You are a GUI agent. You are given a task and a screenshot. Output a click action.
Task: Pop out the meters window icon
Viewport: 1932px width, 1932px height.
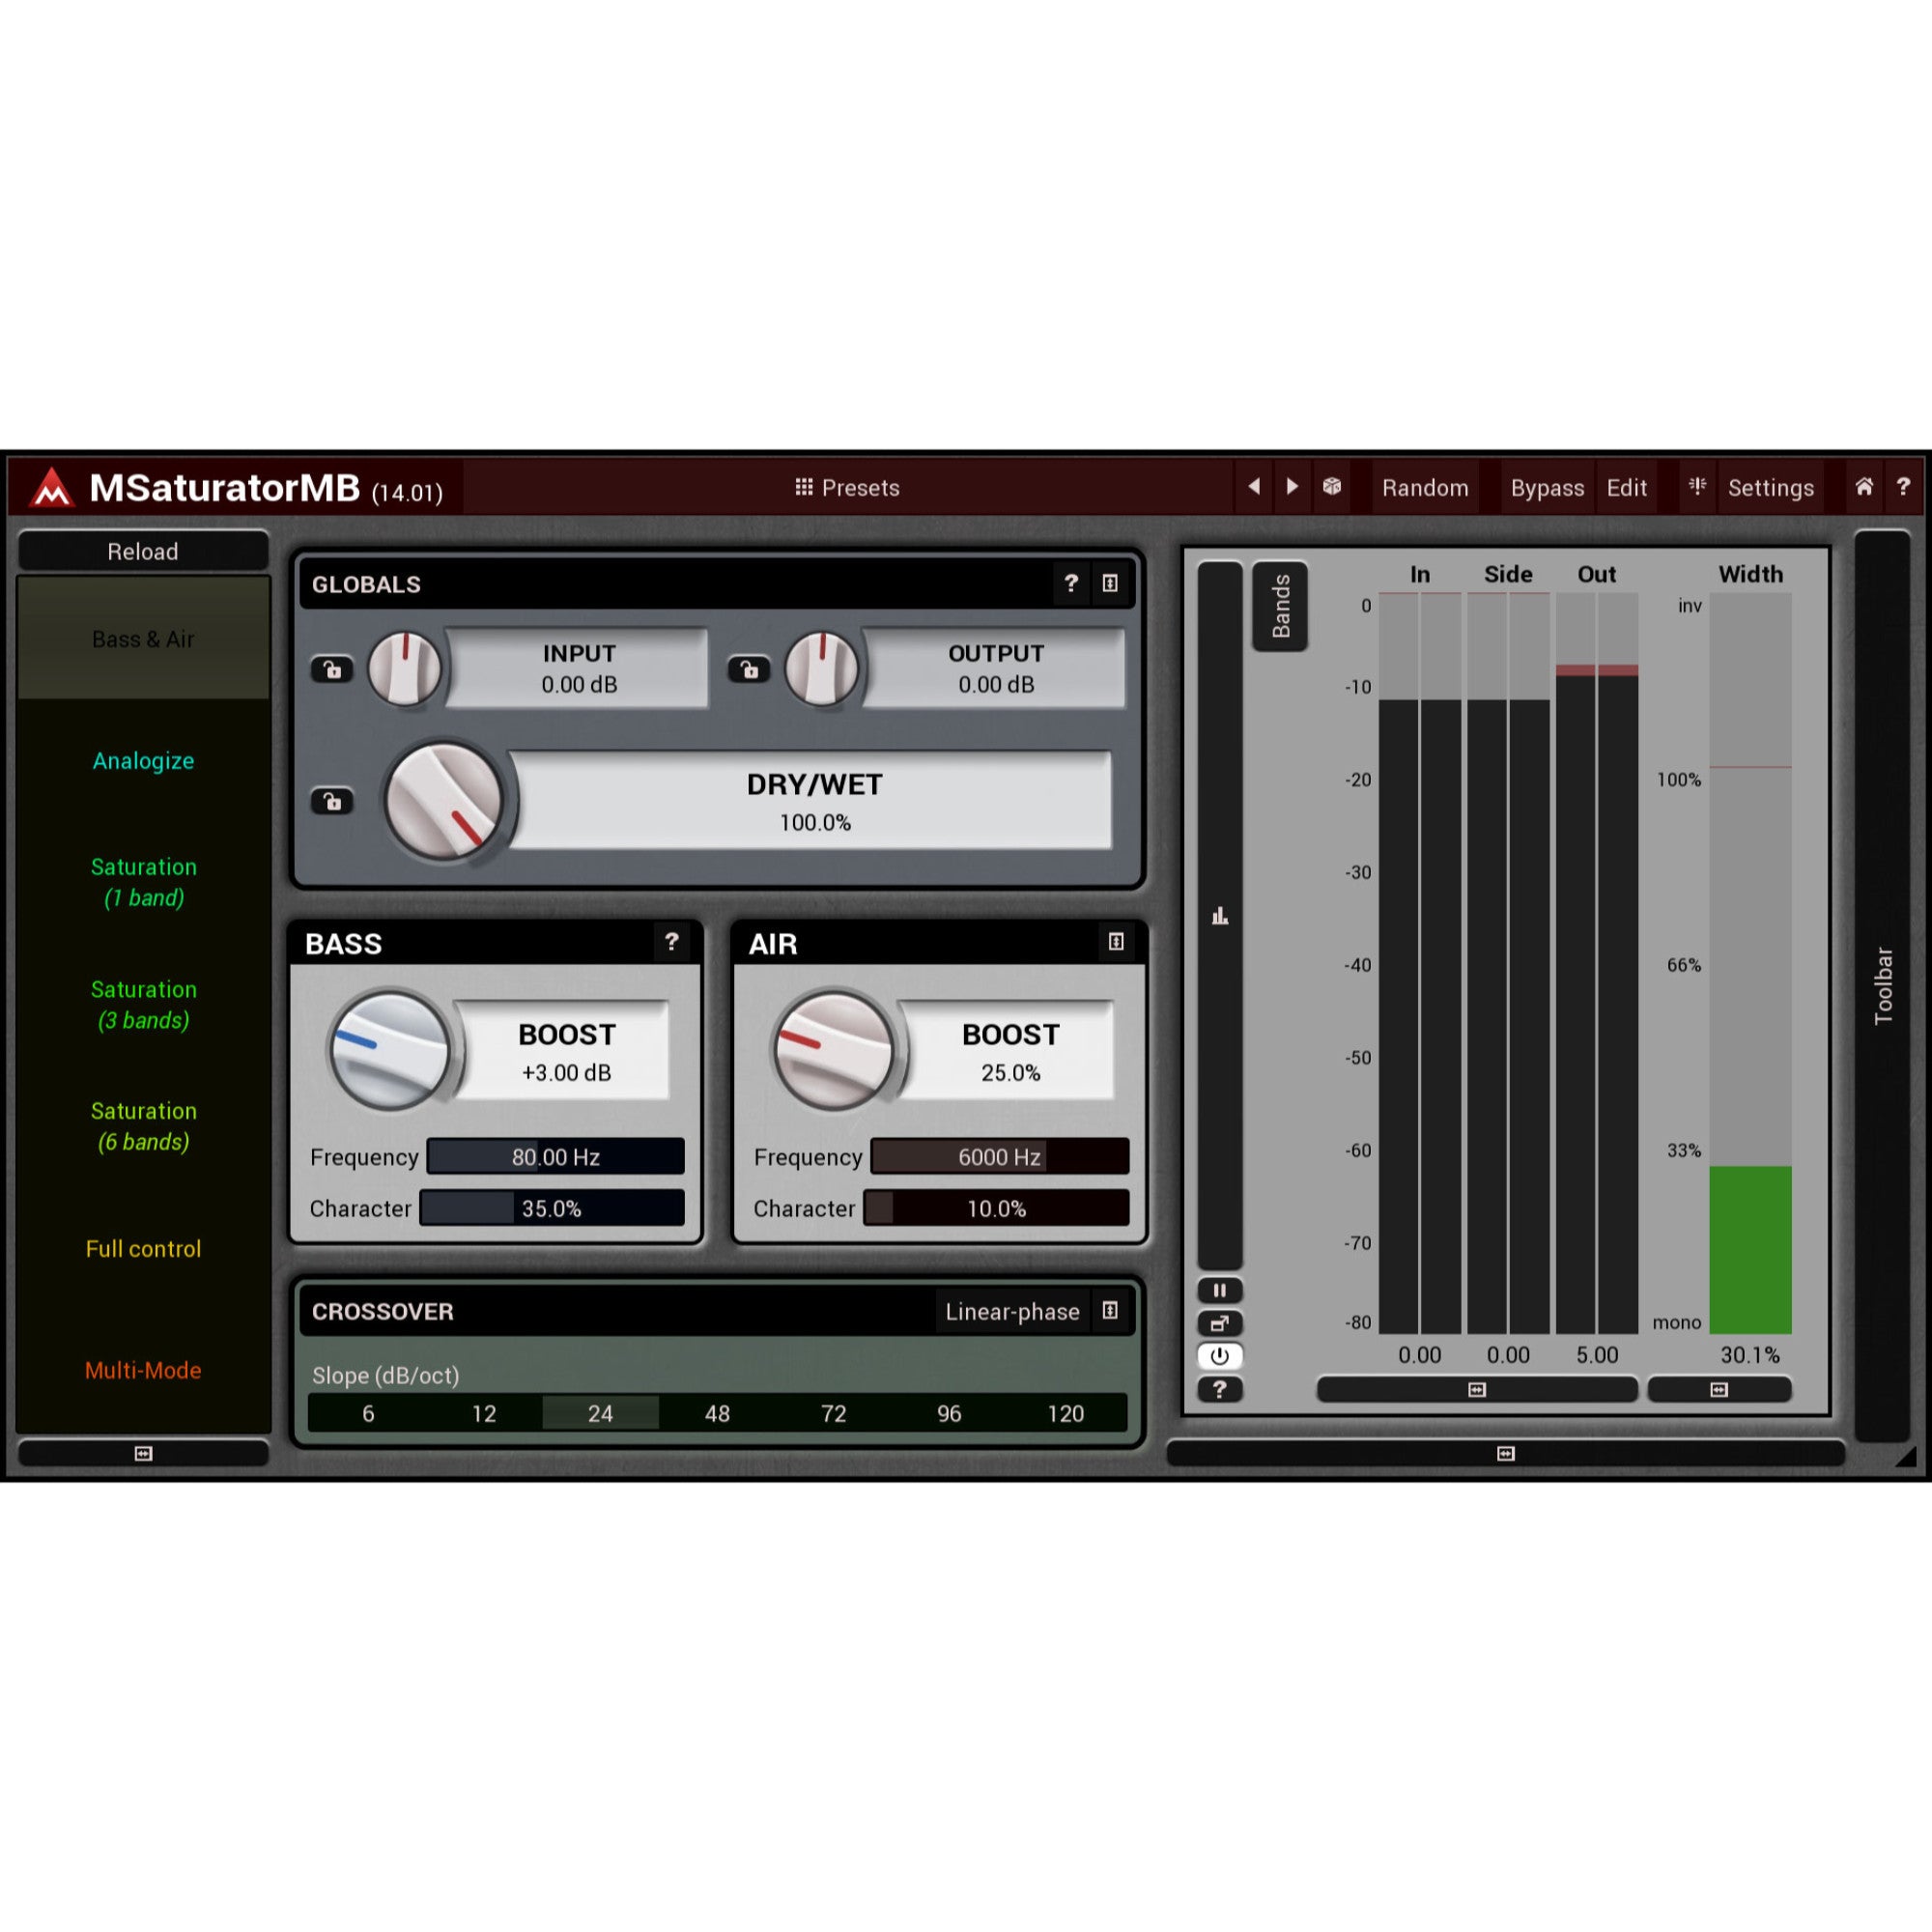[1220, 1323]
